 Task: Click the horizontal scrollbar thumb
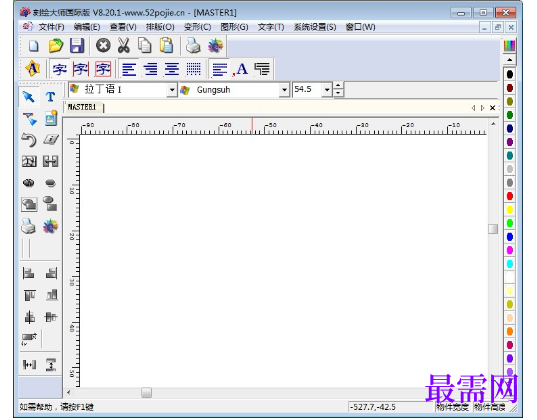point(146,393)
